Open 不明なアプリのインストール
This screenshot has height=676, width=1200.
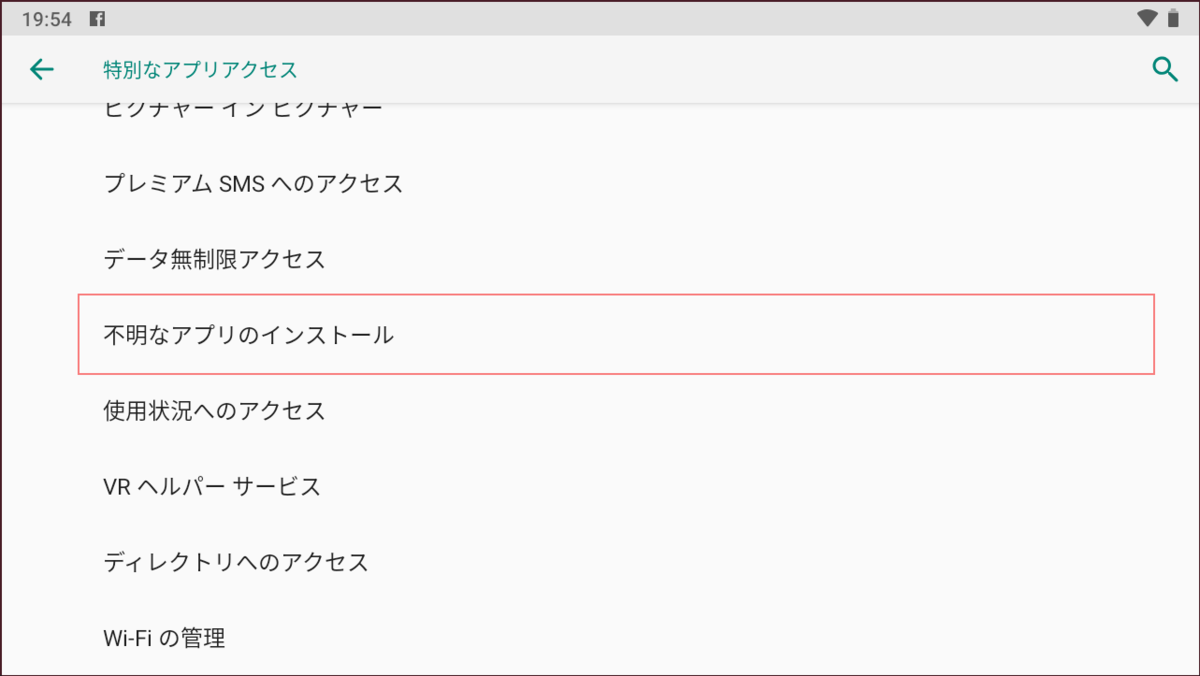pyautogui.click(x=249, y=335)
